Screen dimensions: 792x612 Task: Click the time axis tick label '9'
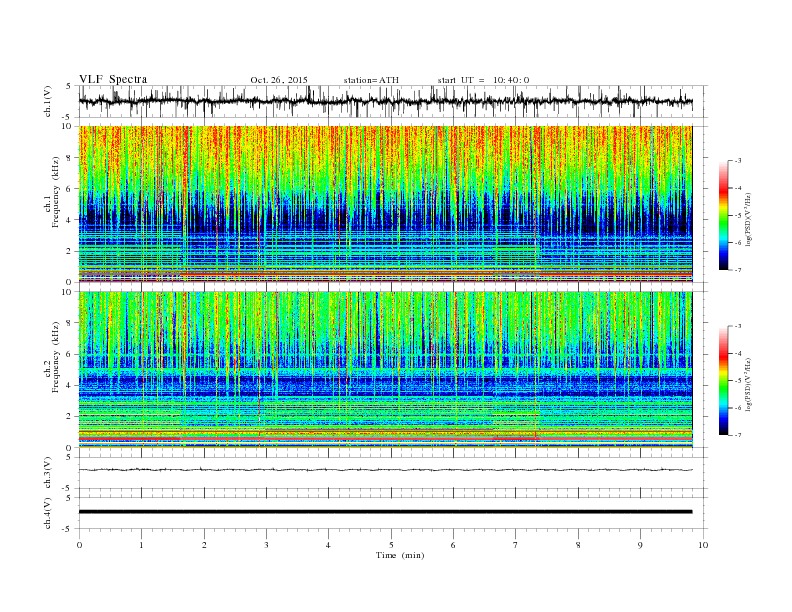click(x=640, y=545)
